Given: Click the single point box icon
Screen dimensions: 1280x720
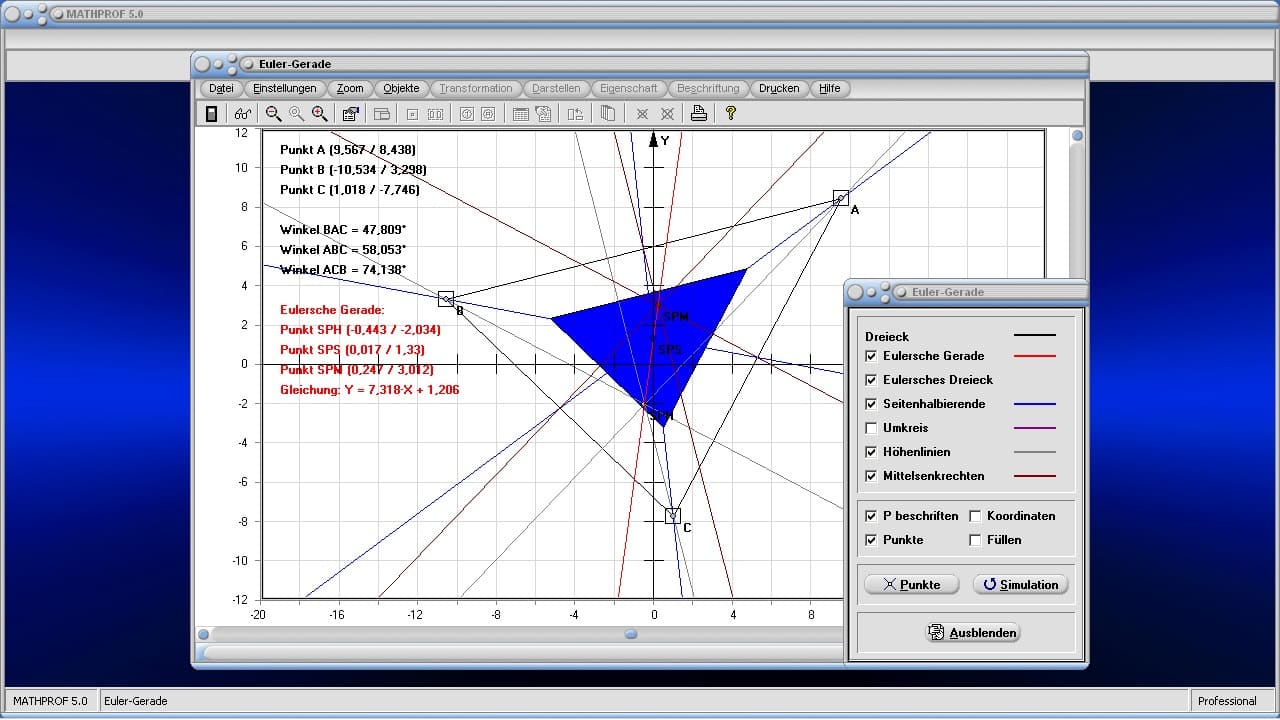Looking at the screenshot, I should point(412,114).
